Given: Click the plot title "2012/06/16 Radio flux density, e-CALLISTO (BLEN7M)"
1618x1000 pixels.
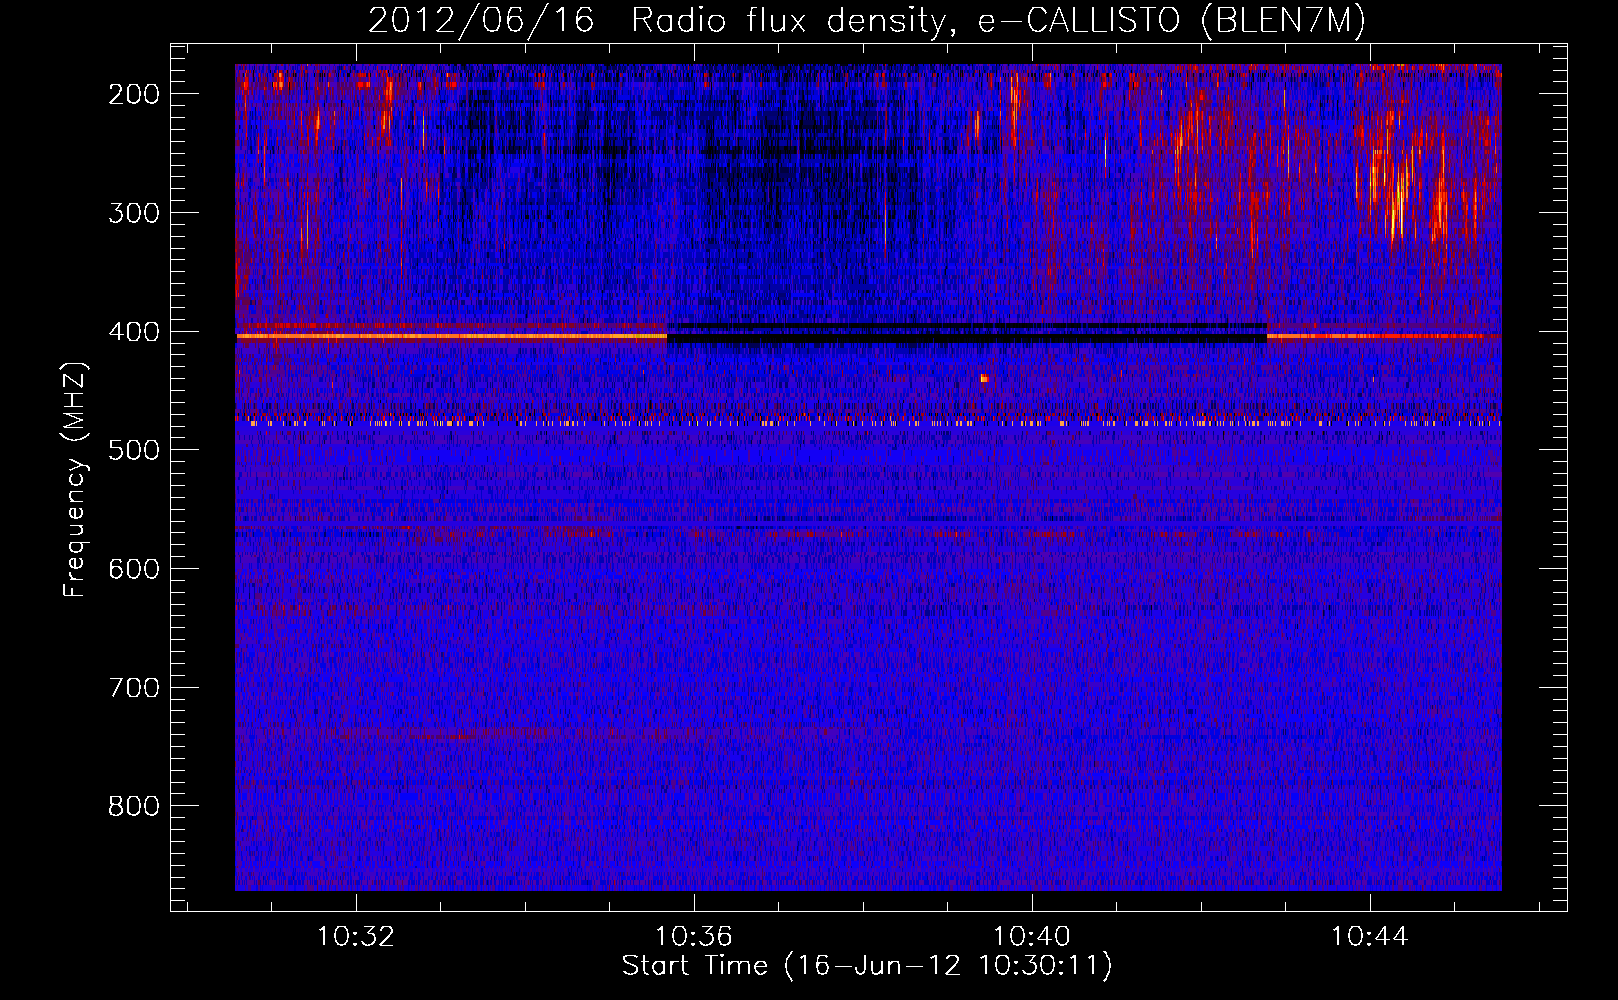Looking at the screenshot, I should pos(867,20).
